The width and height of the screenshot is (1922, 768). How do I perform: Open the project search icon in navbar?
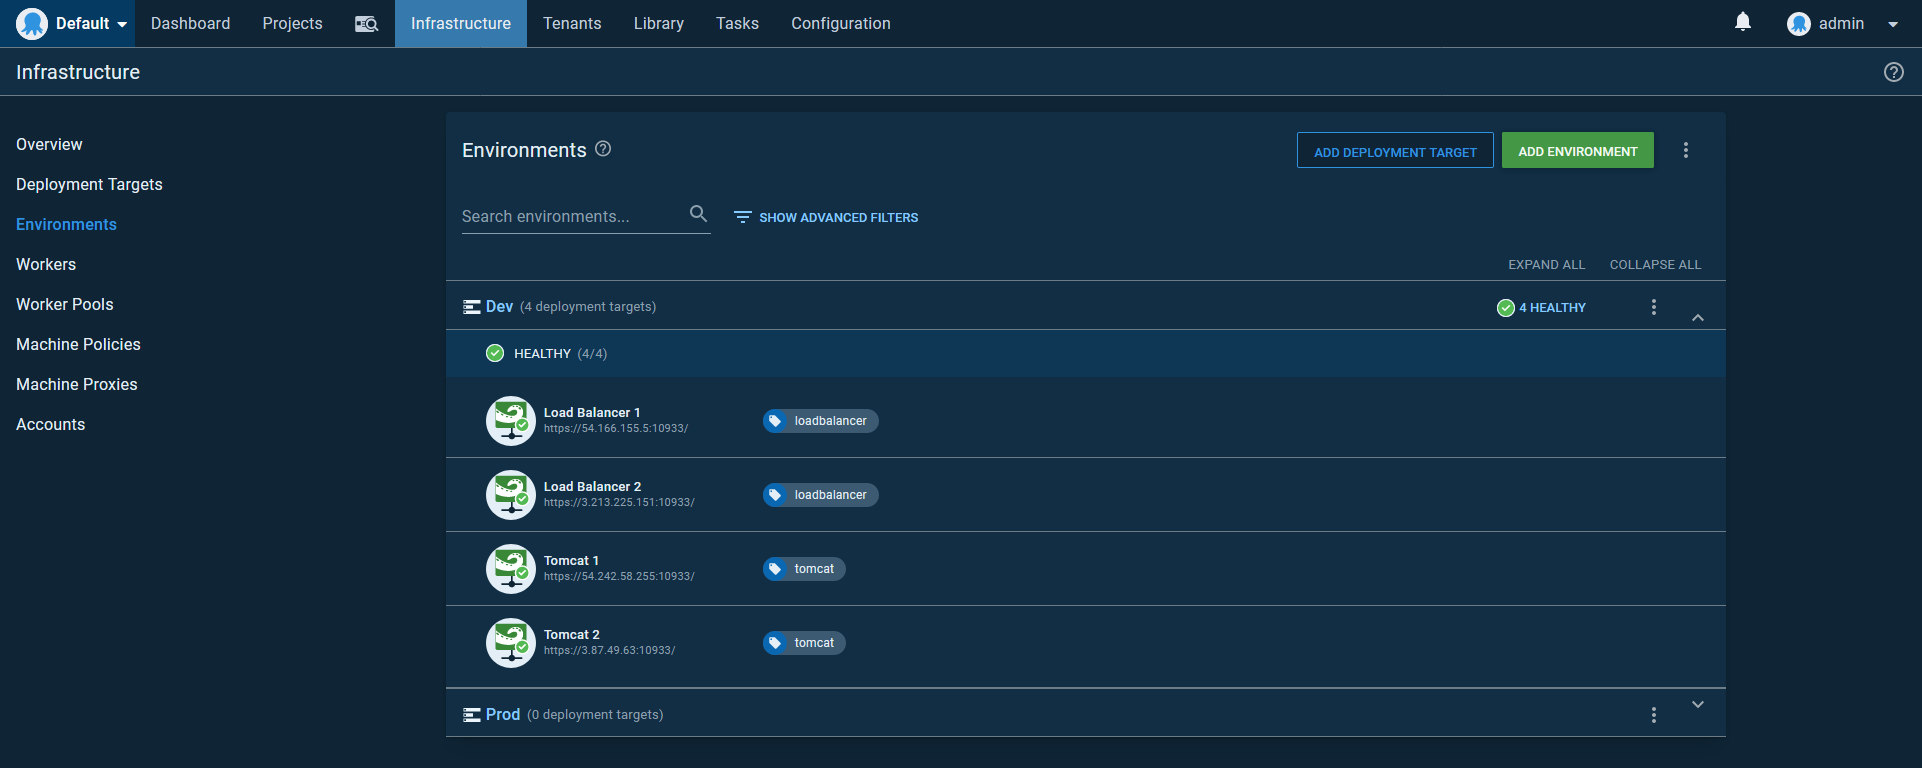point(366,24)
